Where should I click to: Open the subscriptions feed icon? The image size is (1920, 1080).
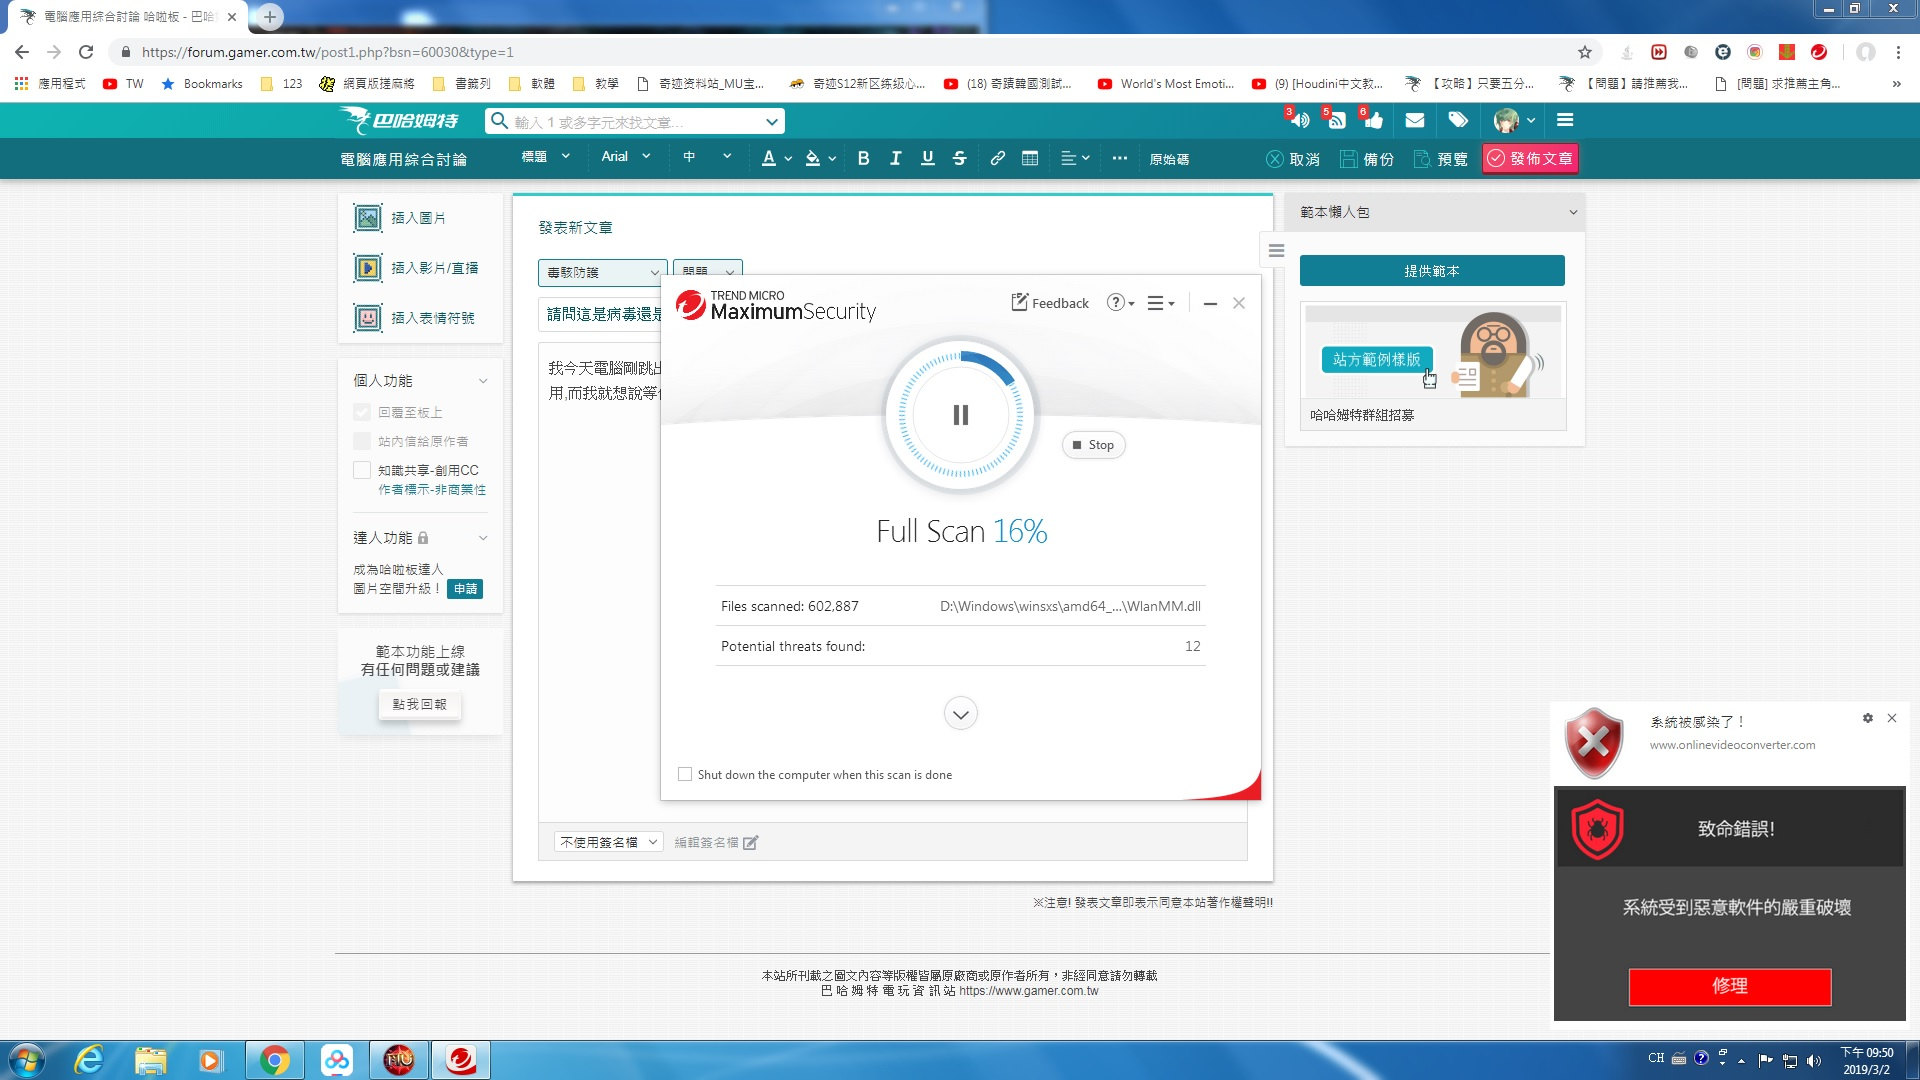click(x=1336, y=120)
